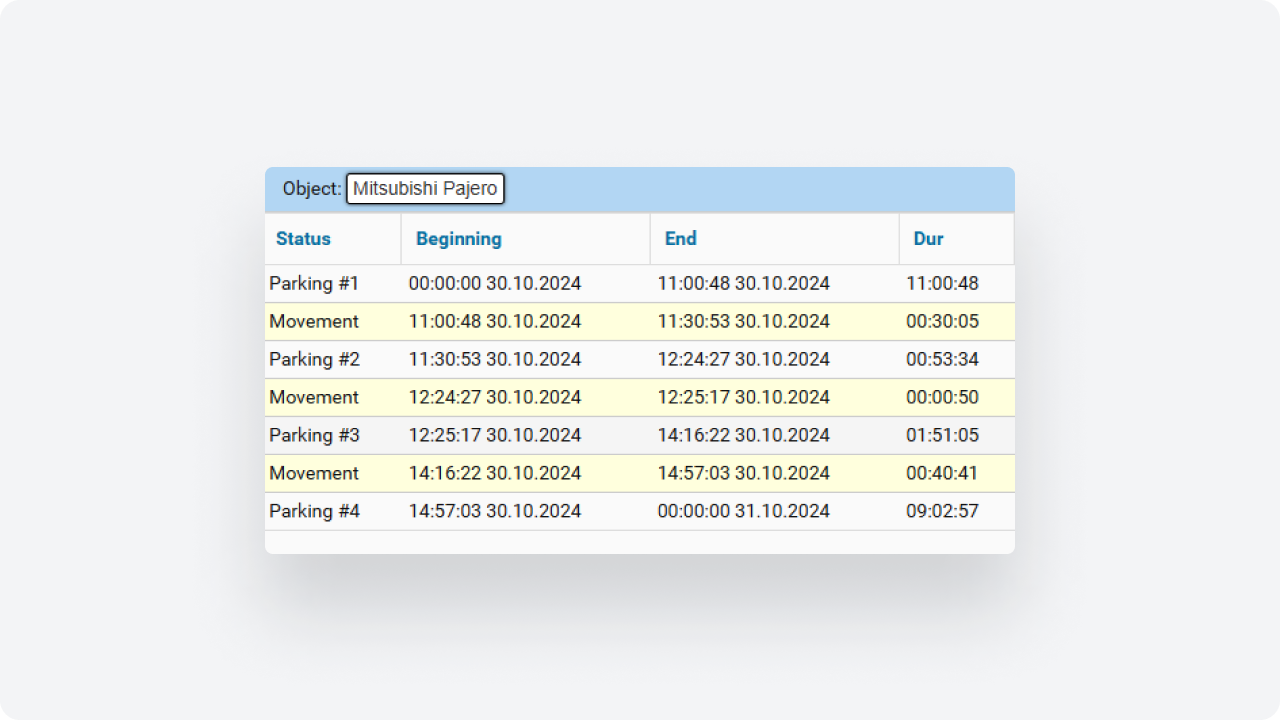Click the Object label in header
1280x720 pixels.
point(311,189)
